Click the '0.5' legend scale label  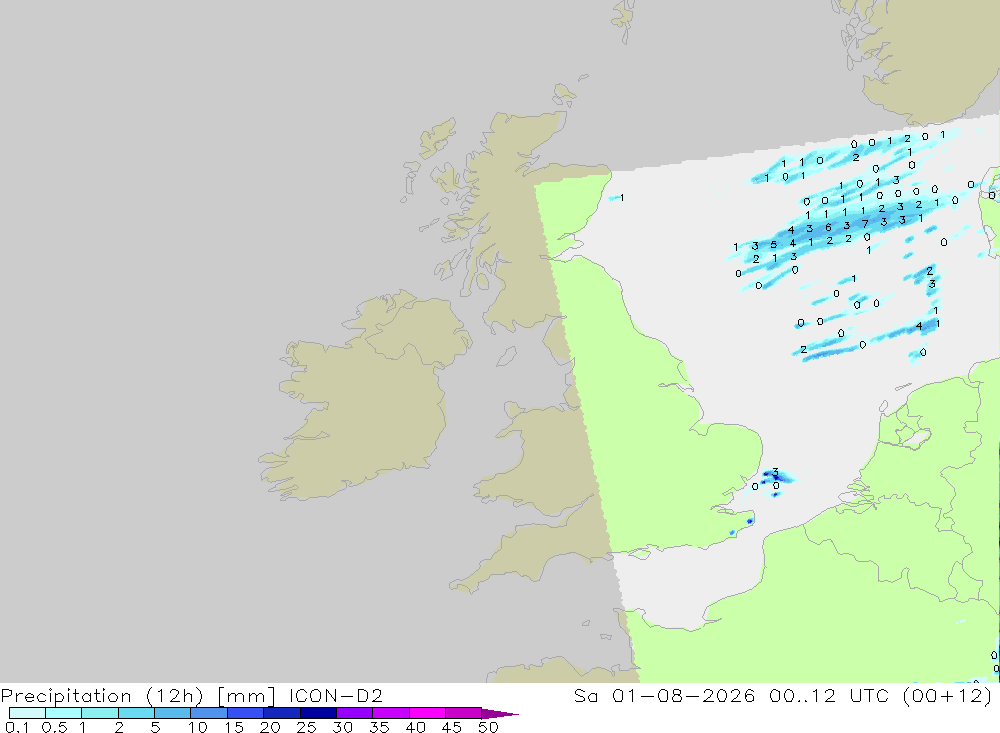click(x=54, y=727)
